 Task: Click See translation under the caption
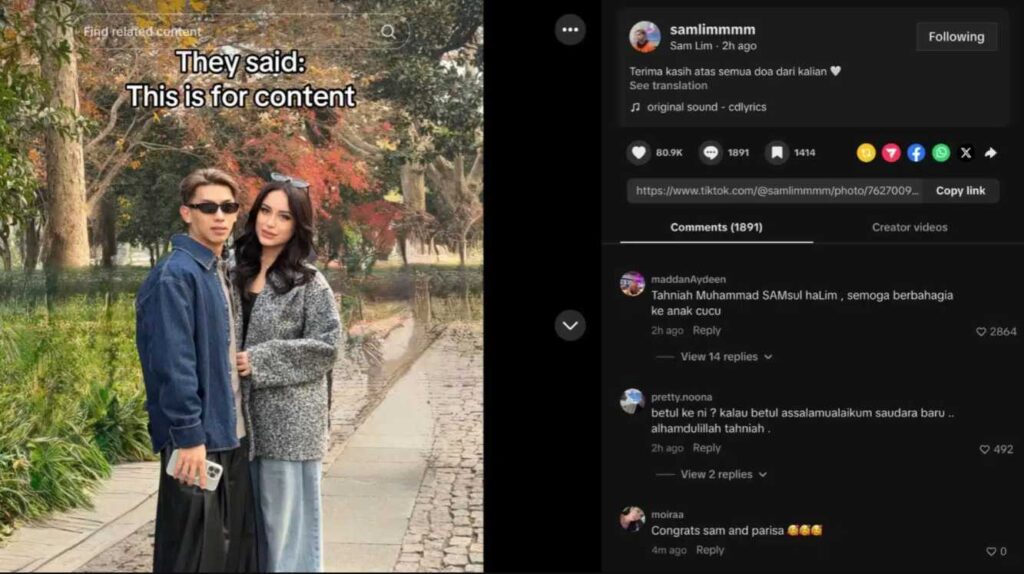668,86
